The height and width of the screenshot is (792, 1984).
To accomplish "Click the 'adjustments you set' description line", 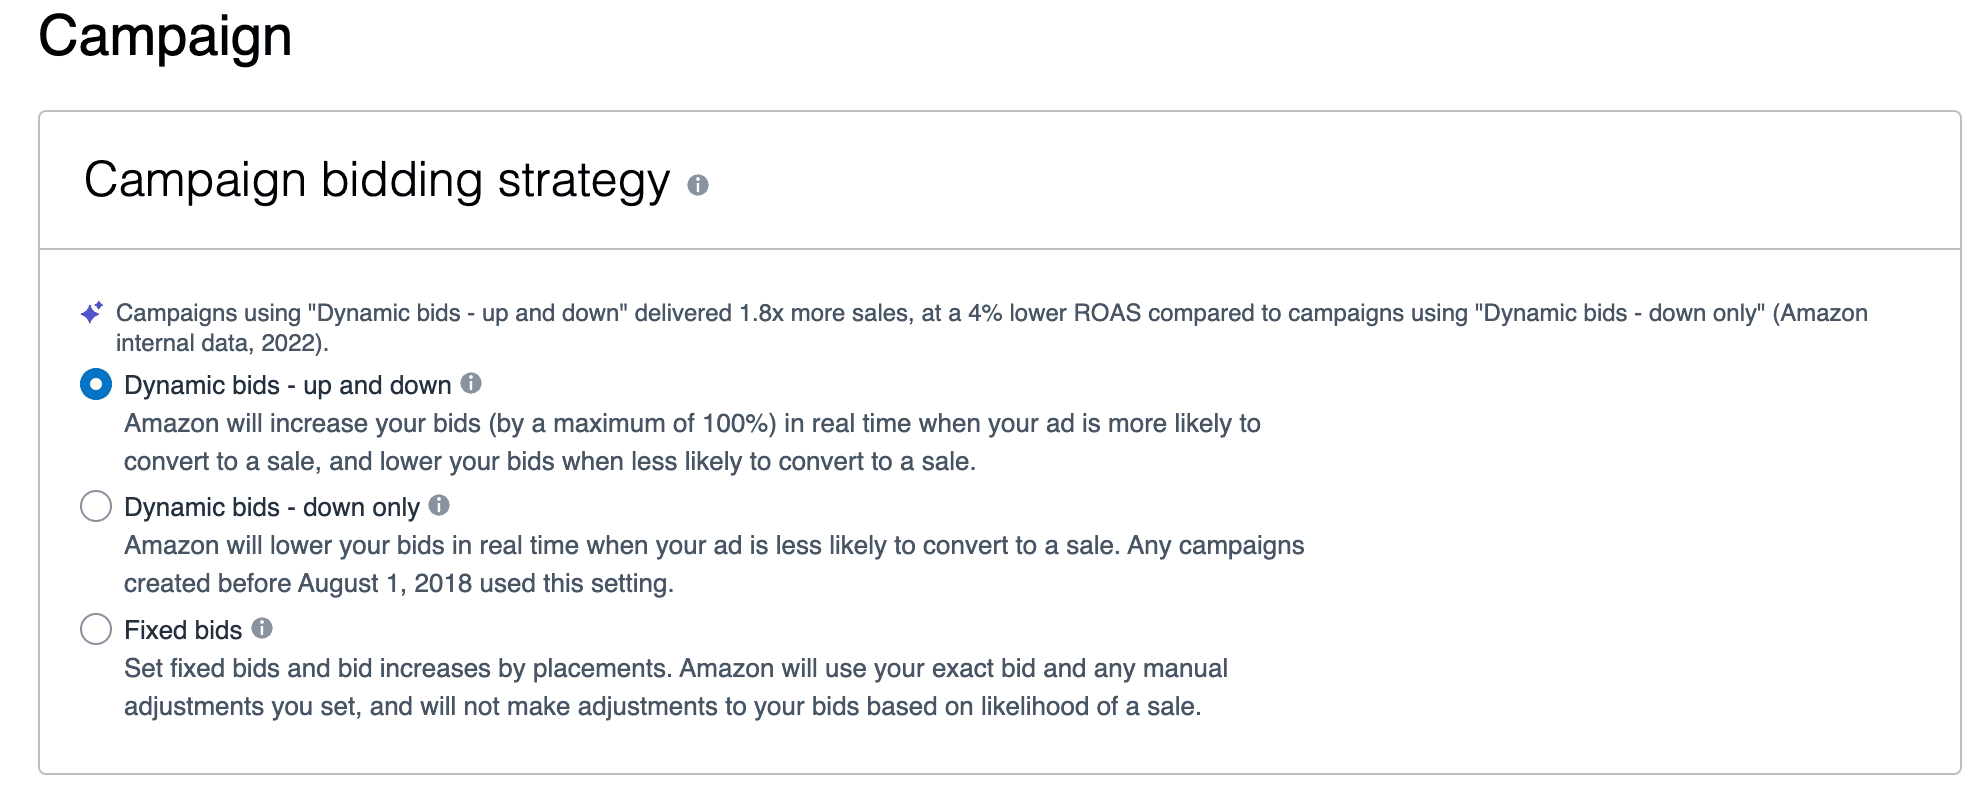I will pos(663,706).
